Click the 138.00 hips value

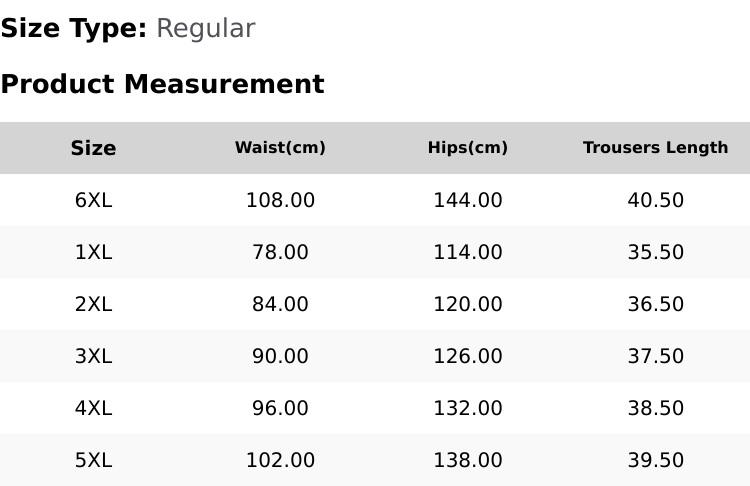[468, 461]
